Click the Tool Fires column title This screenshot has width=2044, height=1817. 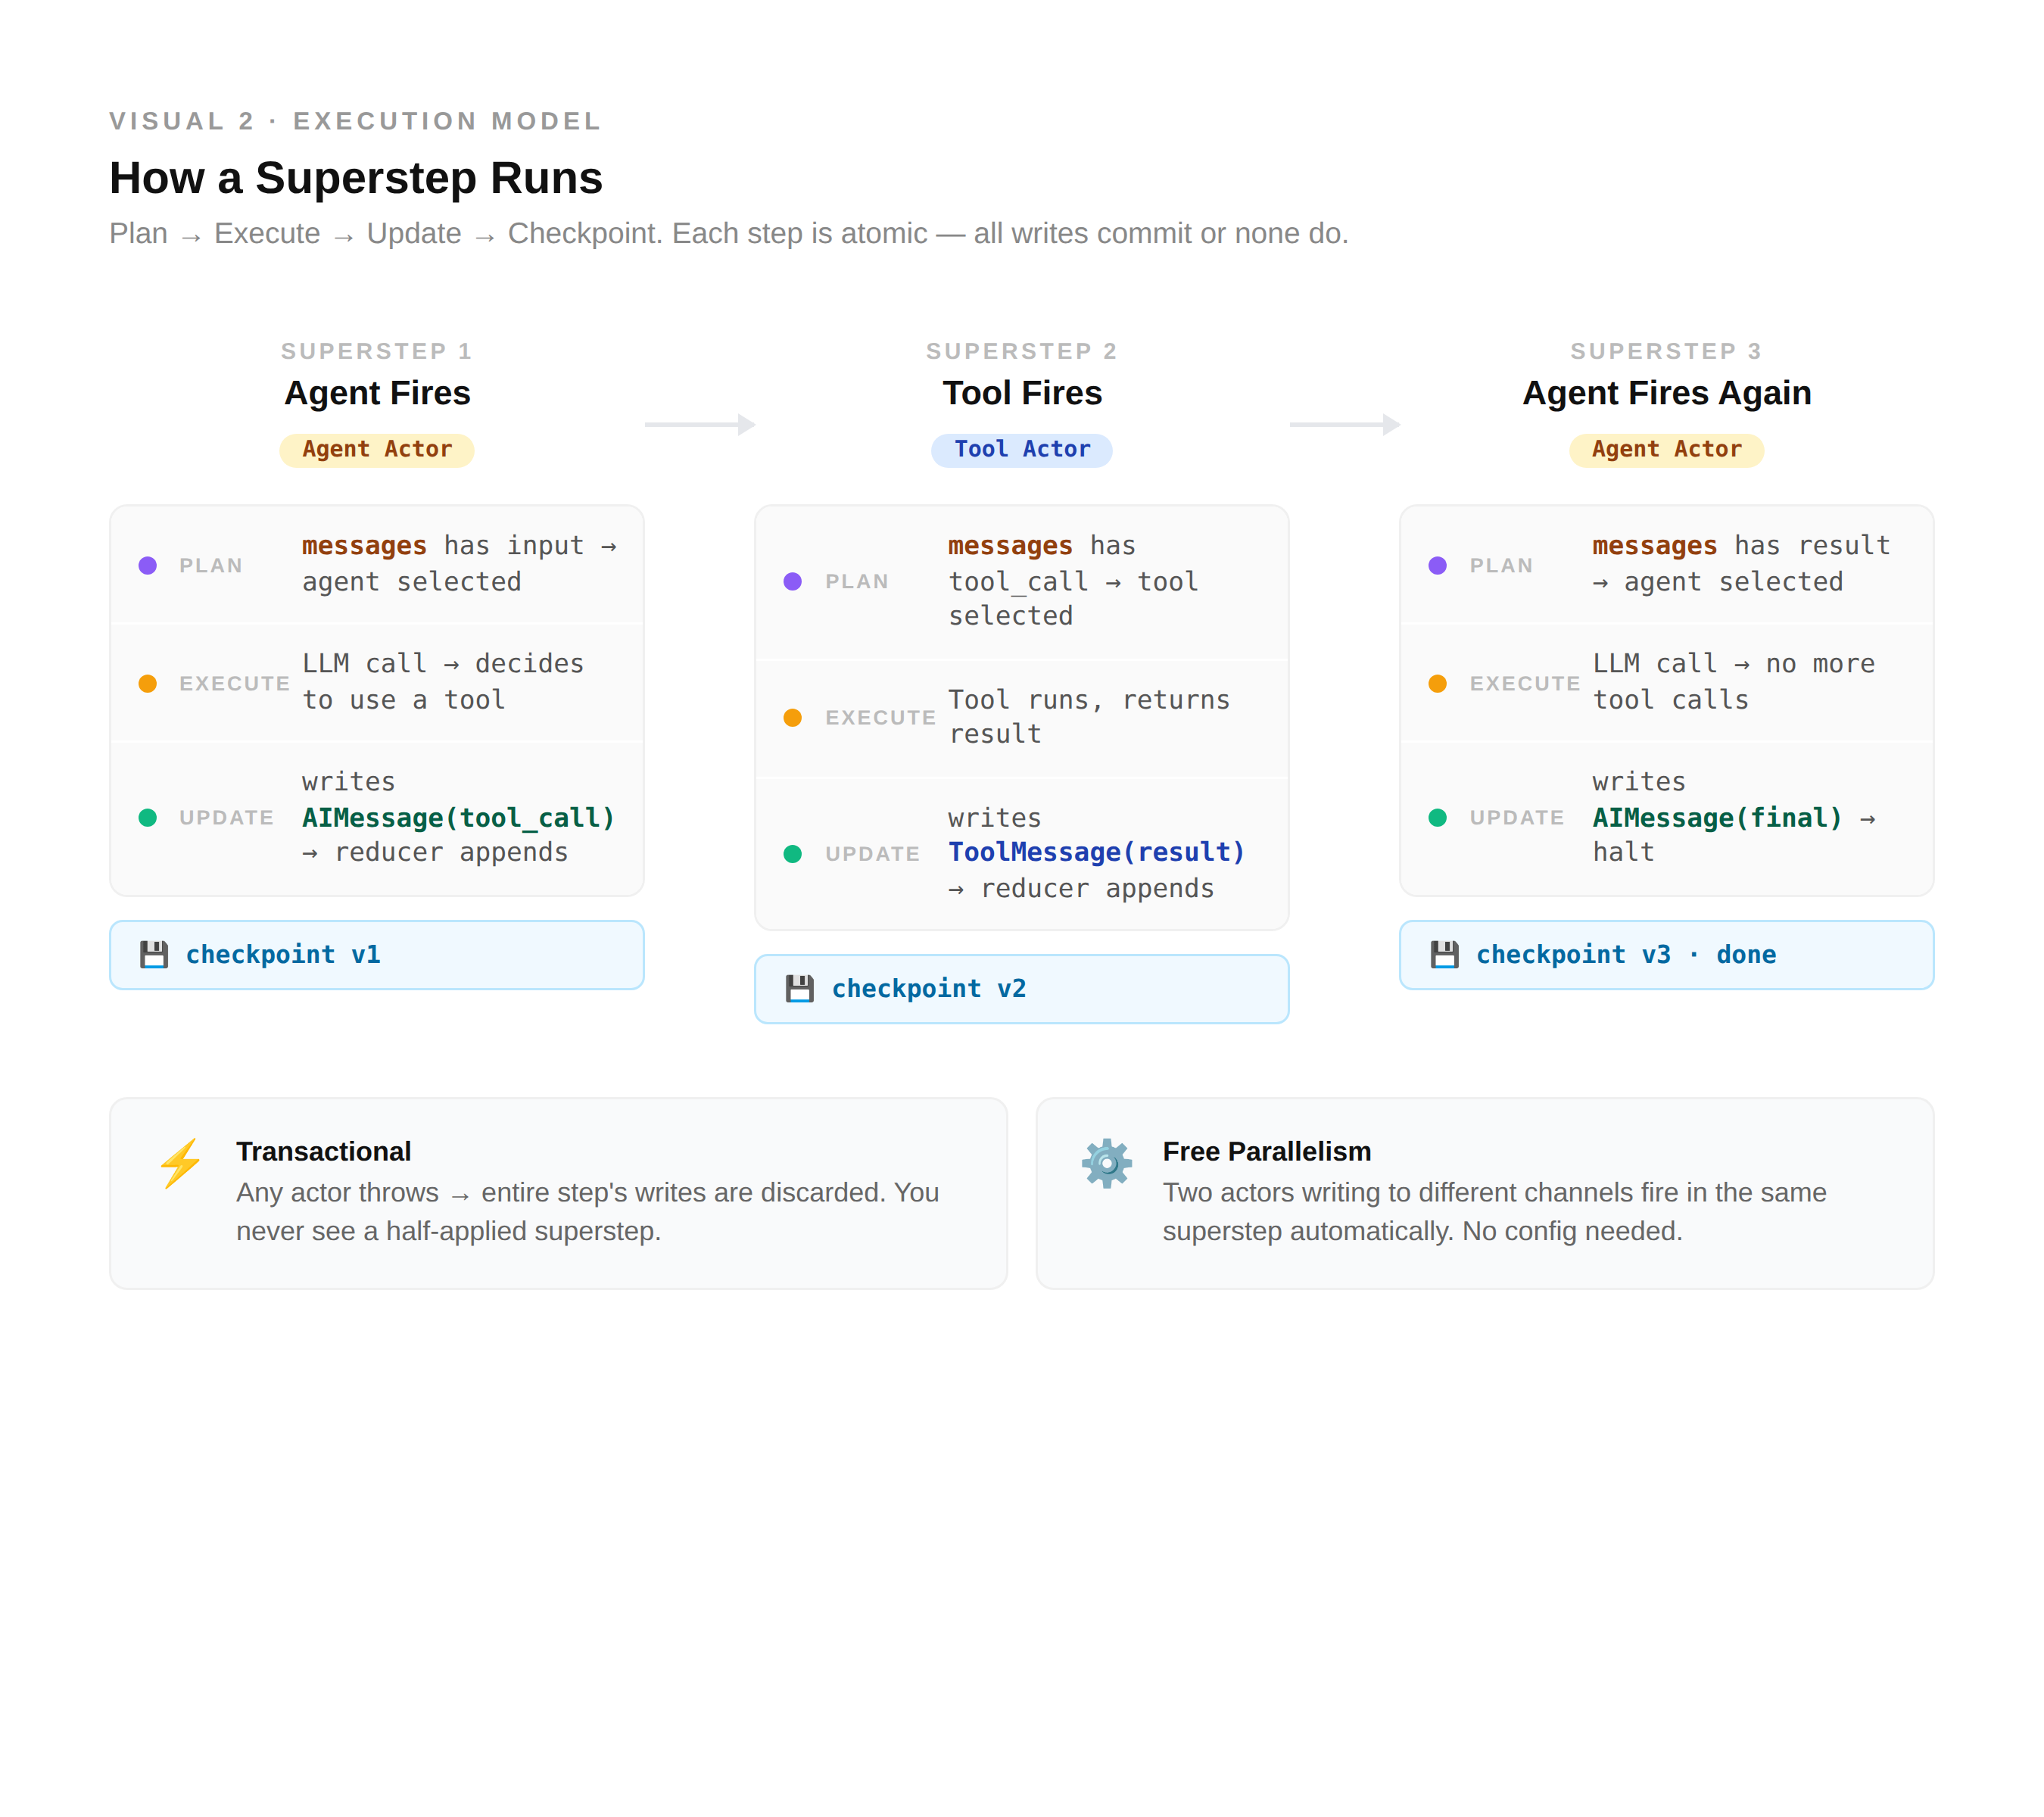(x=1021, y=392)
